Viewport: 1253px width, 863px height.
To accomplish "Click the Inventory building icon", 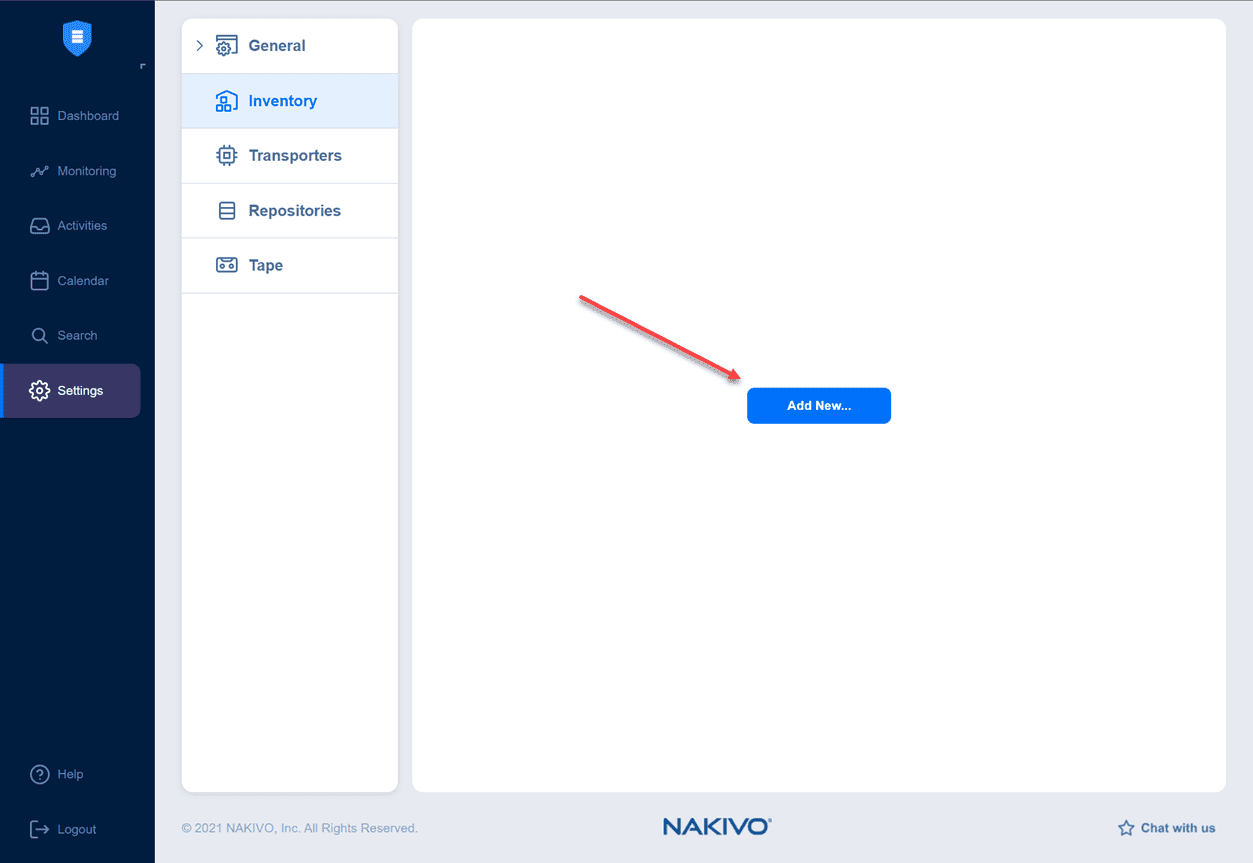I will (x=227, y=101).
